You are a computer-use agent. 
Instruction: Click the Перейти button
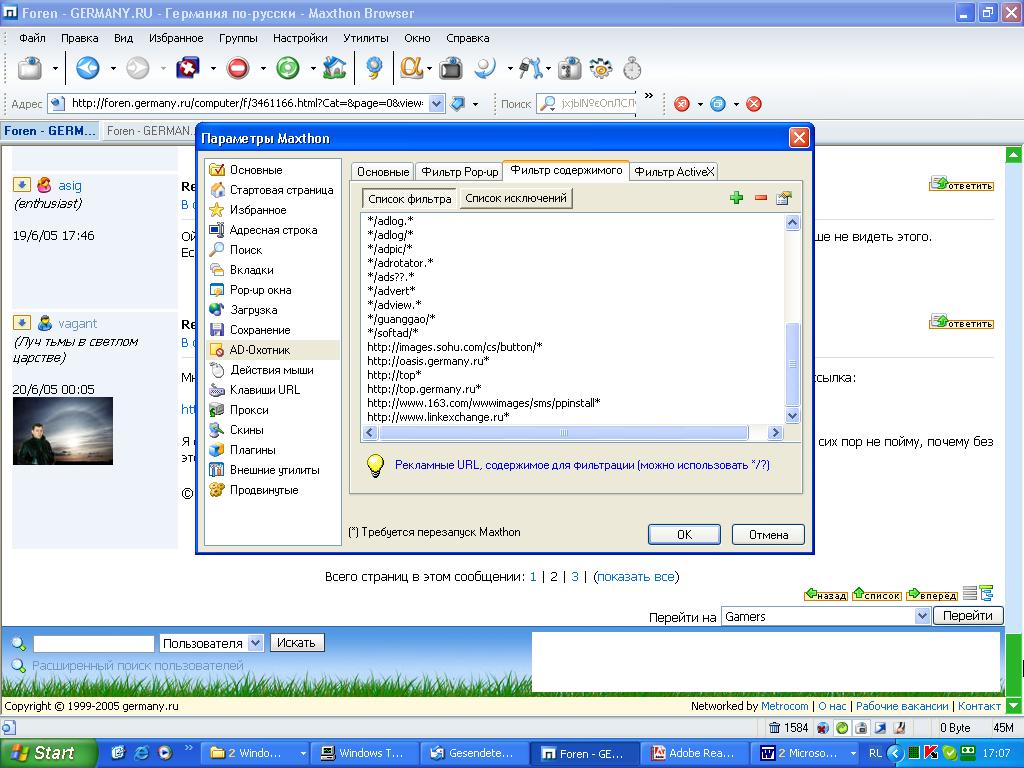968,615
